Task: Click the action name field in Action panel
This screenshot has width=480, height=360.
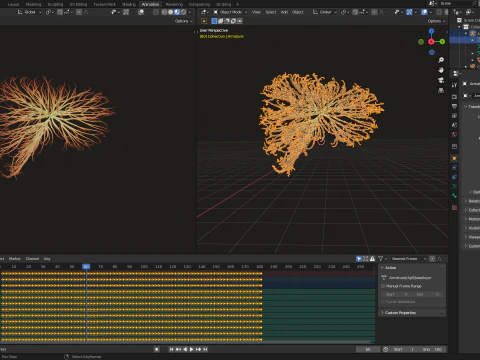Action: click(x=410, y=277)
